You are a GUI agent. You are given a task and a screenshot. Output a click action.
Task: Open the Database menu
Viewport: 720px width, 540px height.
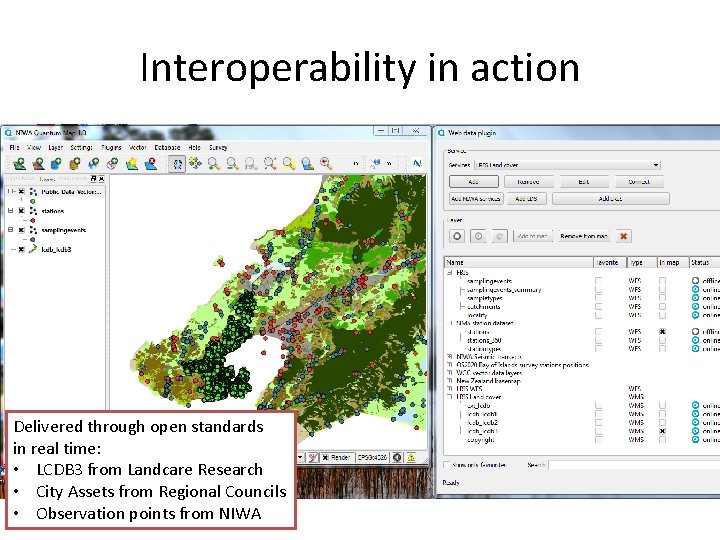pos(167,147)
